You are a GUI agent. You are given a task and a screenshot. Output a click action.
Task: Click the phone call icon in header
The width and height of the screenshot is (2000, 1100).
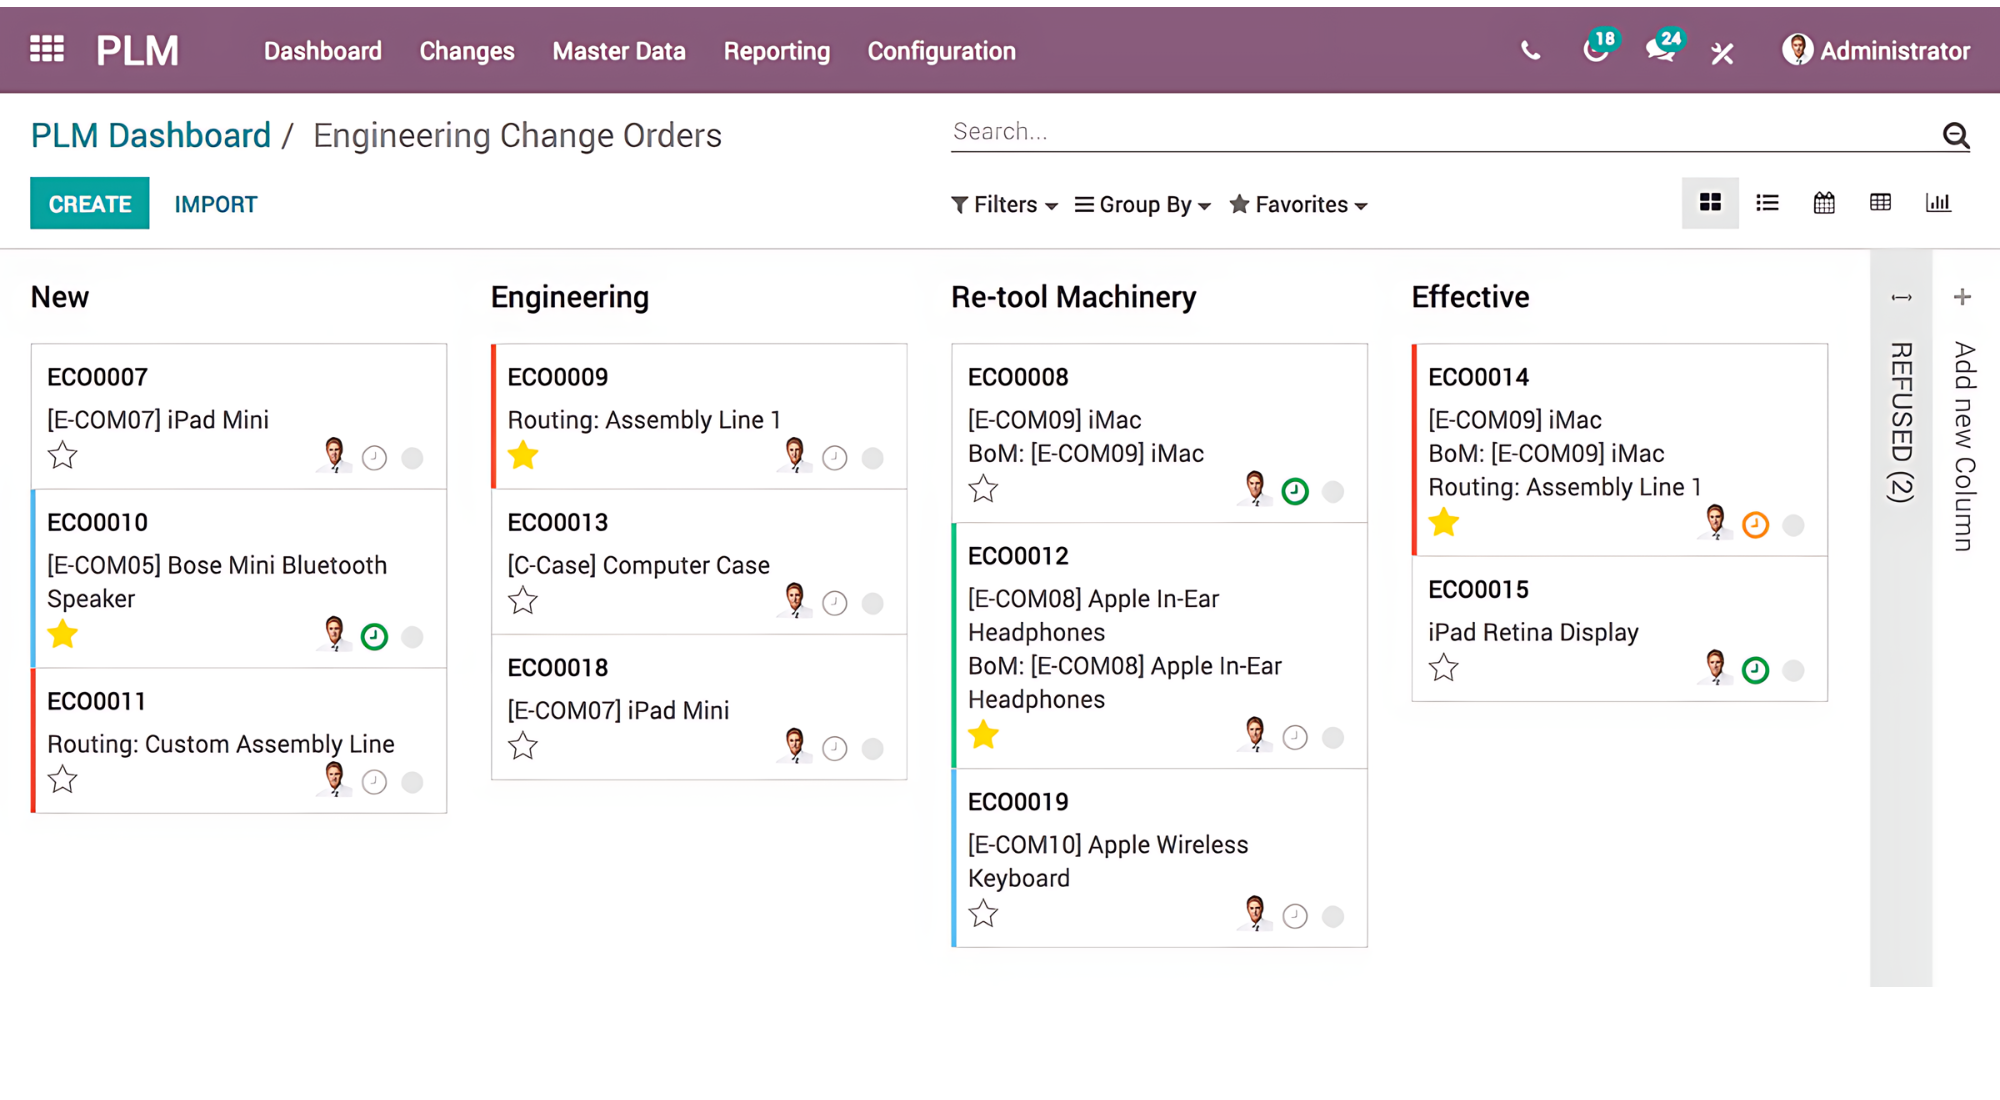pyautogui.click(x=1530, y=51)
